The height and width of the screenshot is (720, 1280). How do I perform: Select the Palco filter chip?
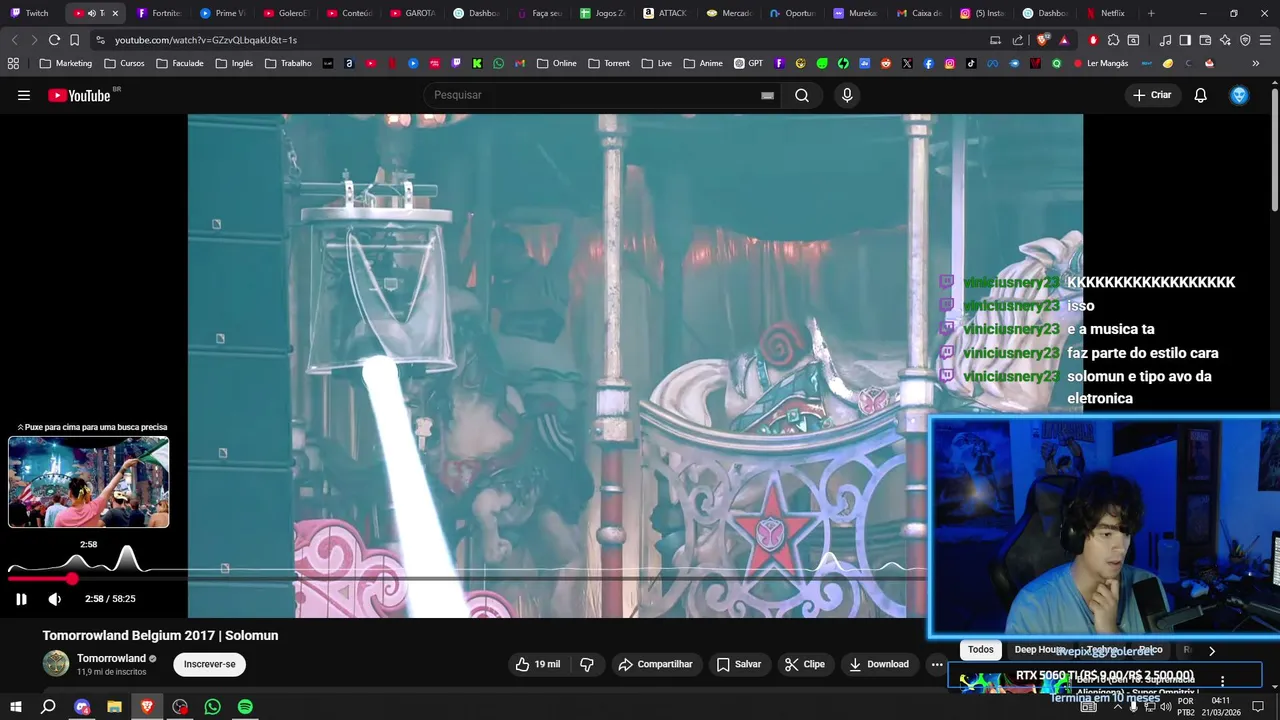pos(1150,650)
